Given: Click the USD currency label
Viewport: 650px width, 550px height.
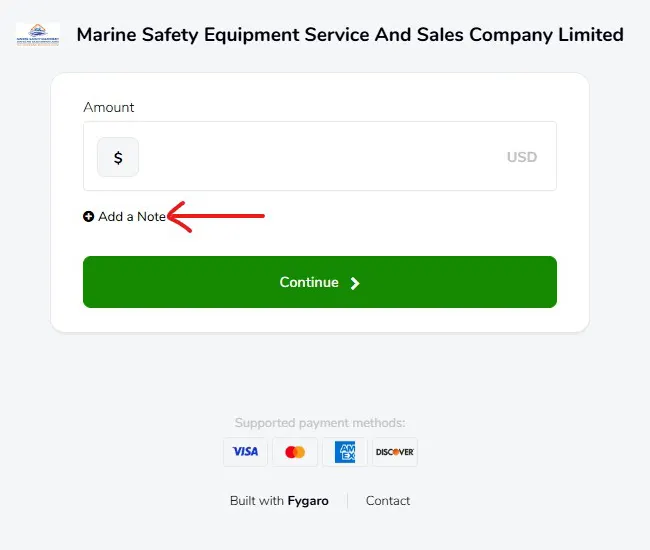Looking at the screenshot, I should point(521,157).
